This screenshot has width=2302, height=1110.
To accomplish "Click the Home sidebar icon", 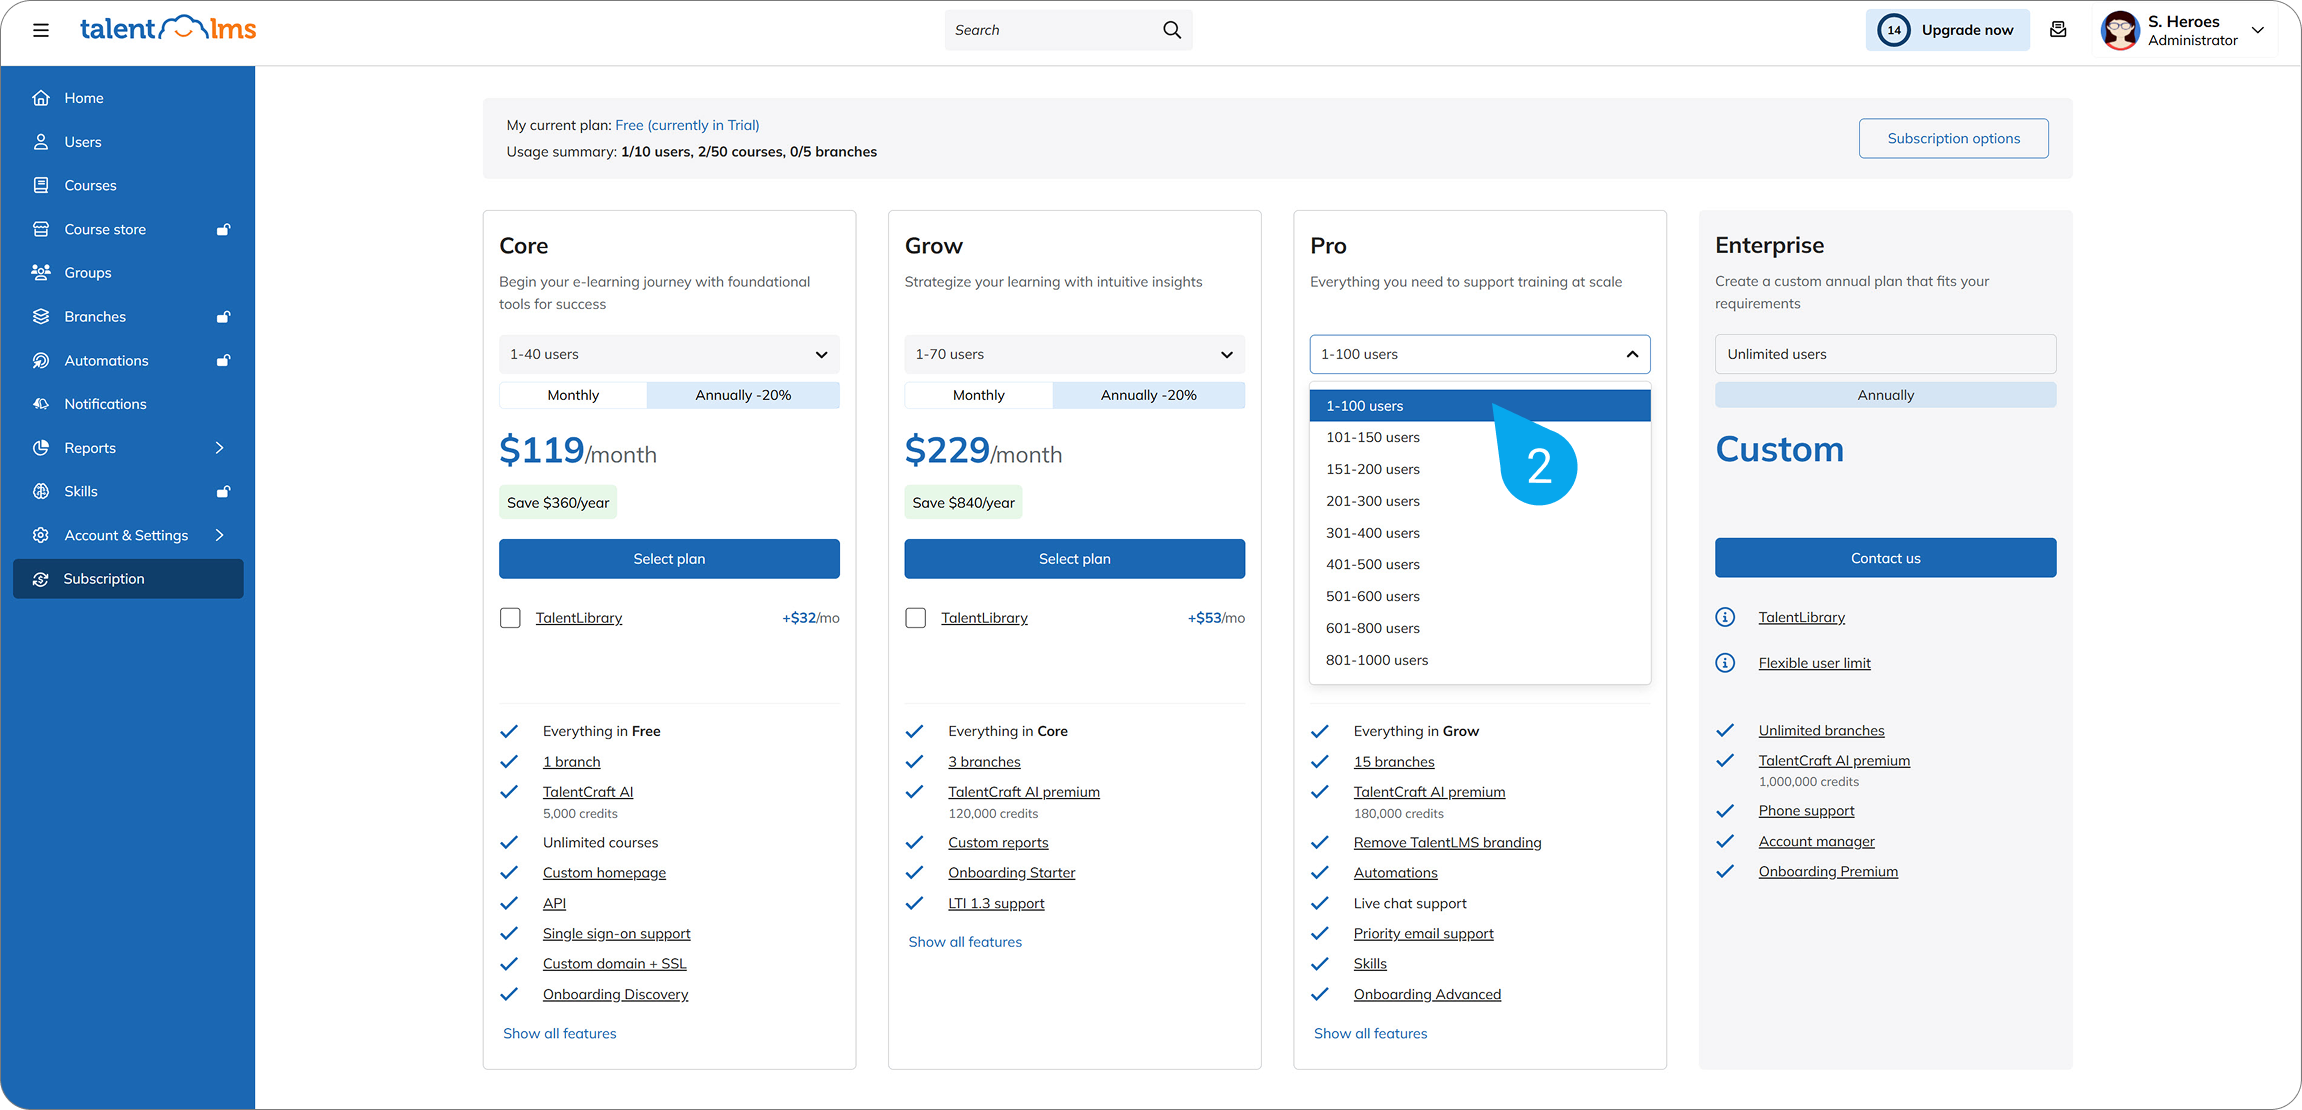I will coord(41,98).
